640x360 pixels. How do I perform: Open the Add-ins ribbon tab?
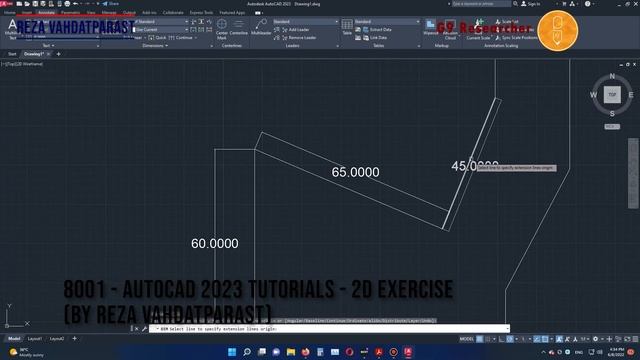[x=149, y=13]
